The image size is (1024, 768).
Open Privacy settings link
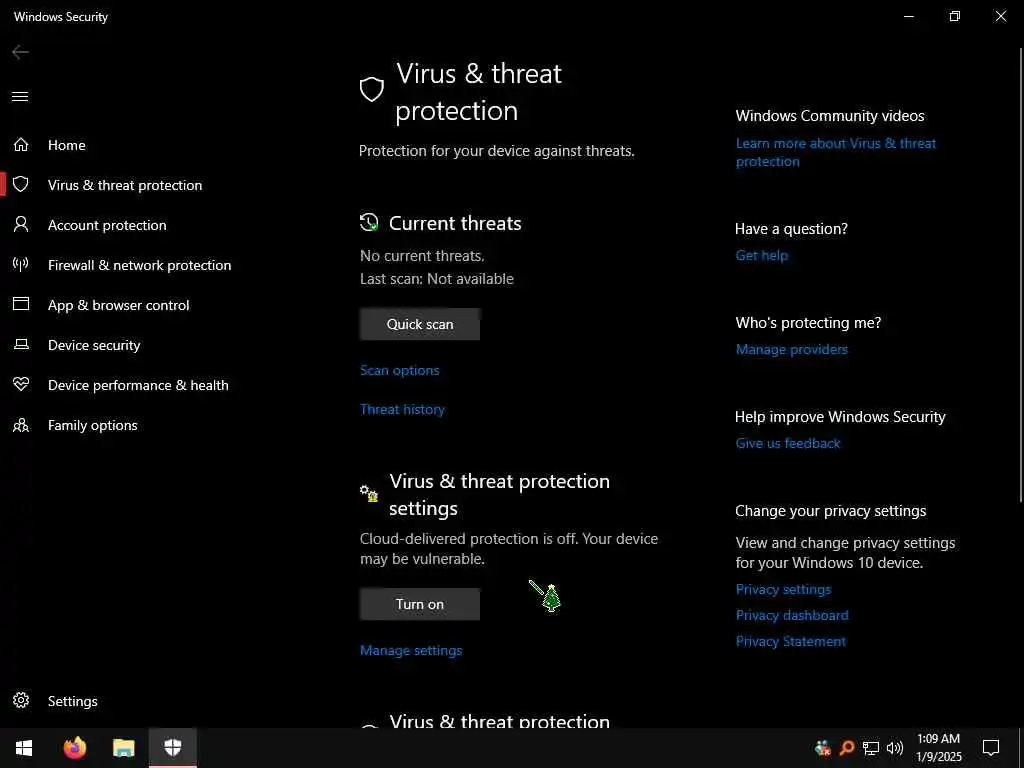(783, 589)
